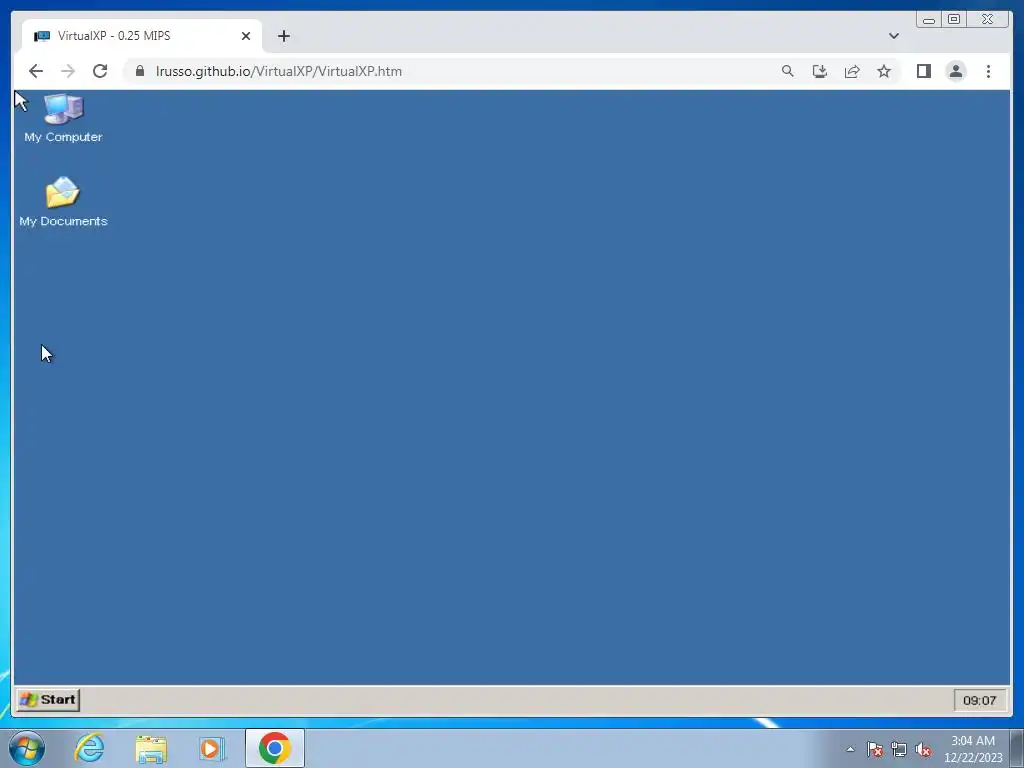Open the VirtualXP Start menu
This screenshot has height=768, width=1024.
click(x=48, y=699)
